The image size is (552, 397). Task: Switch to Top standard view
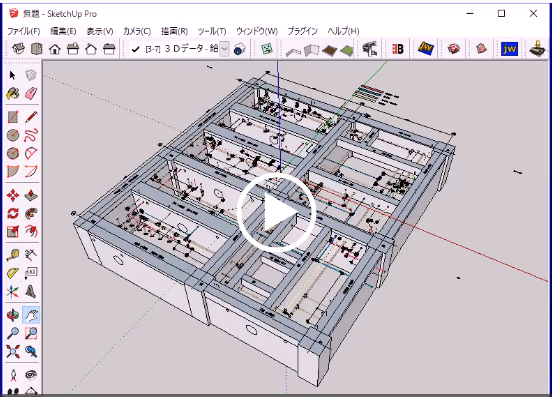36,49
